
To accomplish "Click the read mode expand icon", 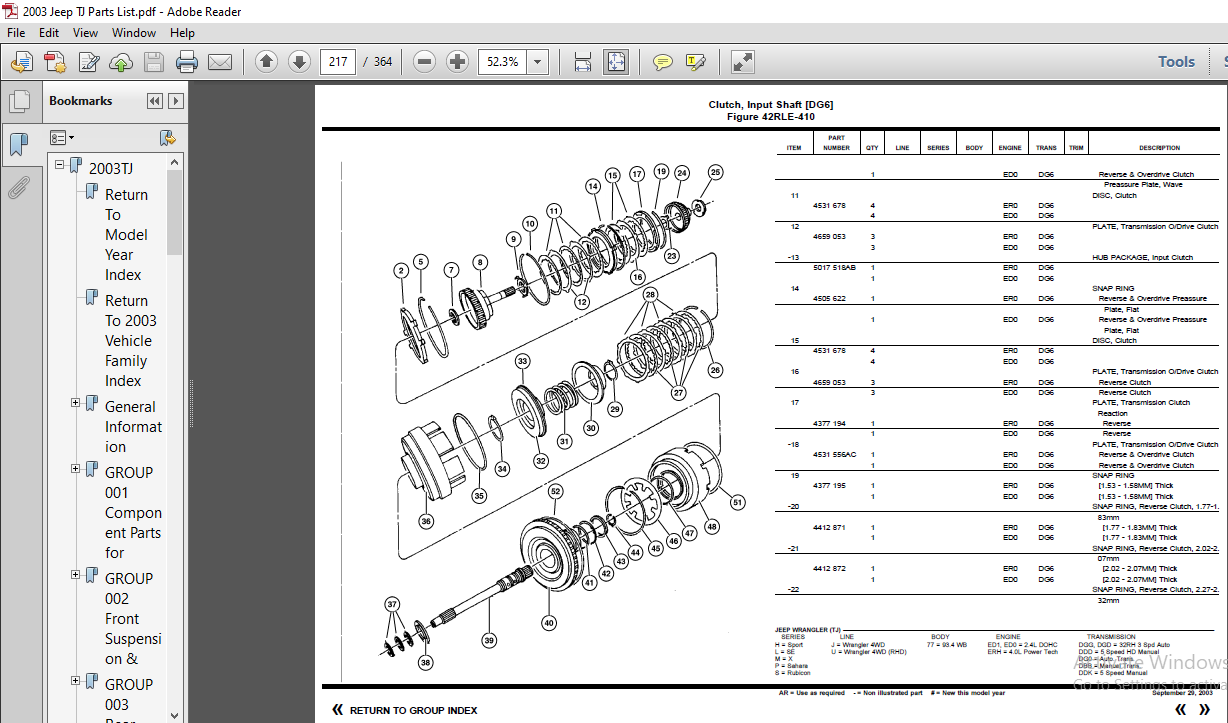I will tap(742, 62).
